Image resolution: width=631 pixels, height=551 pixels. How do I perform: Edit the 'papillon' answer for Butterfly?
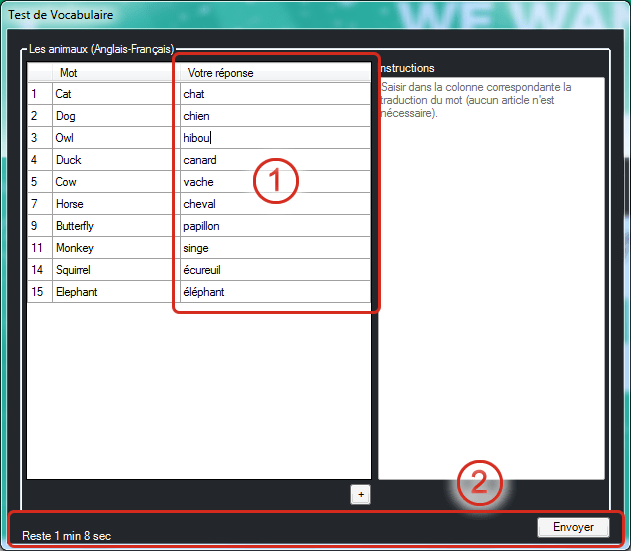(274, 226)
